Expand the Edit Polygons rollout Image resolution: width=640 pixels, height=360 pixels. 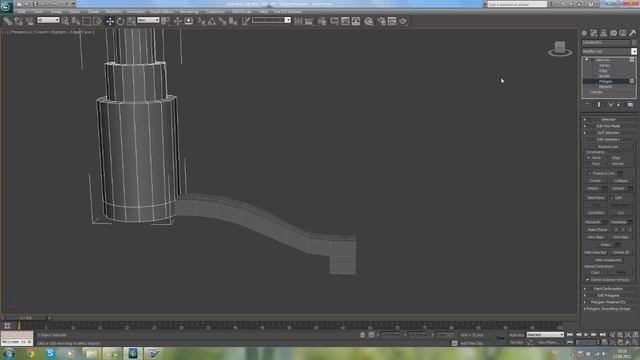608,296
